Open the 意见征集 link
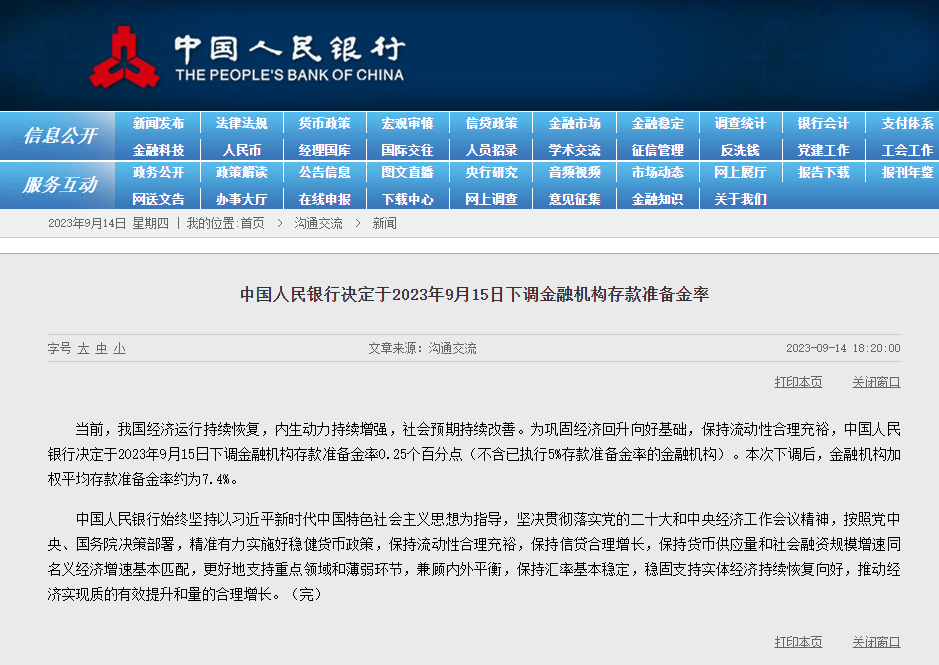The width and height of the screenshot is (939, 665). [574, 199]
